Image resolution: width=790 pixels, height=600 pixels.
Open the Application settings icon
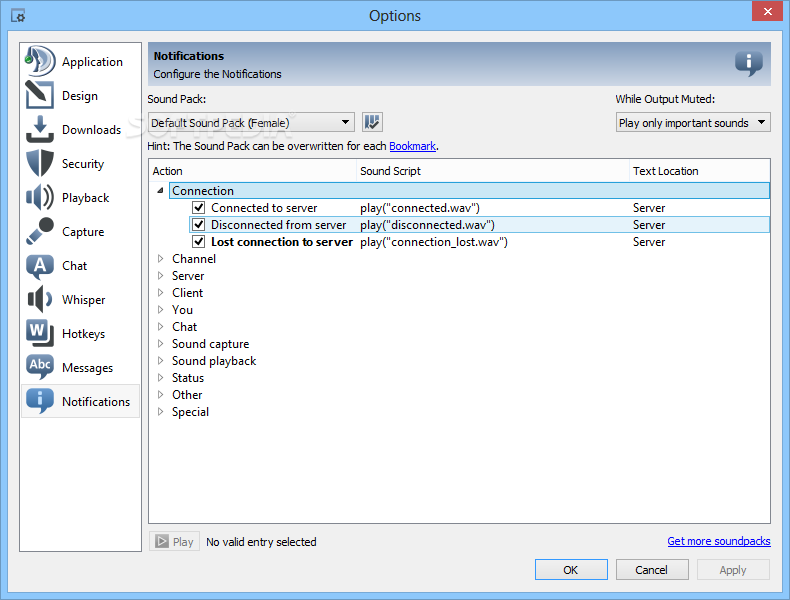[x=40, y=61]
